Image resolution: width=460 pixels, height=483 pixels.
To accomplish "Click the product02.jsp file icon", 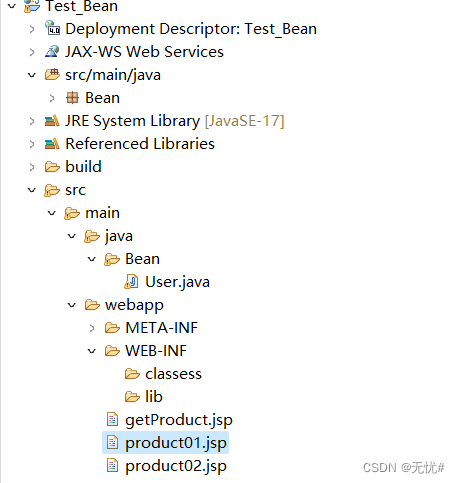I will point(112,465).
